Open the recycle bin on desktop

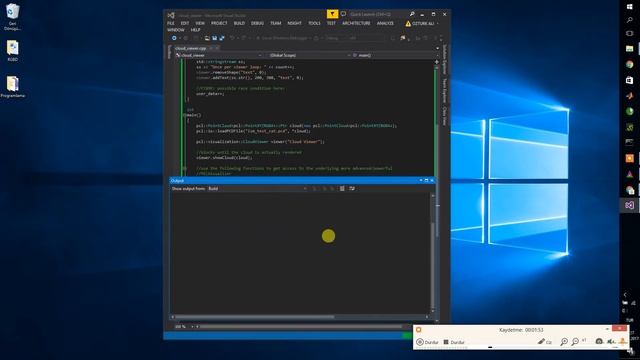pyautogui.click(x=12, y=17)
